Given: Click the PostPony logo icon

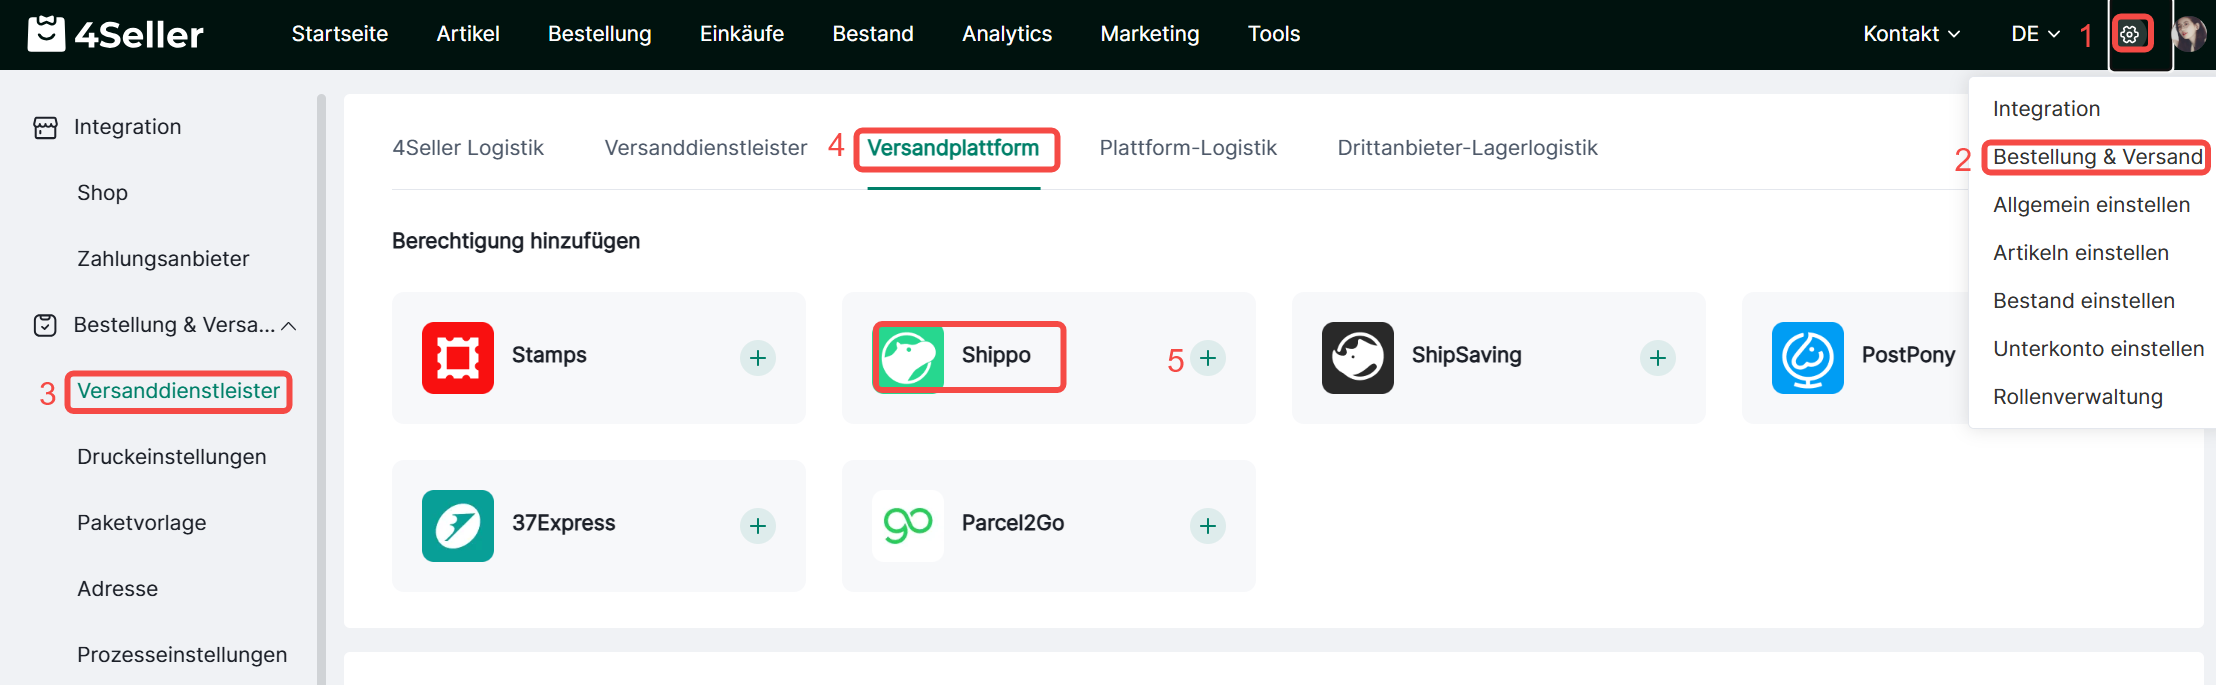Looking at the screenshot, I should click(1808, 358).
